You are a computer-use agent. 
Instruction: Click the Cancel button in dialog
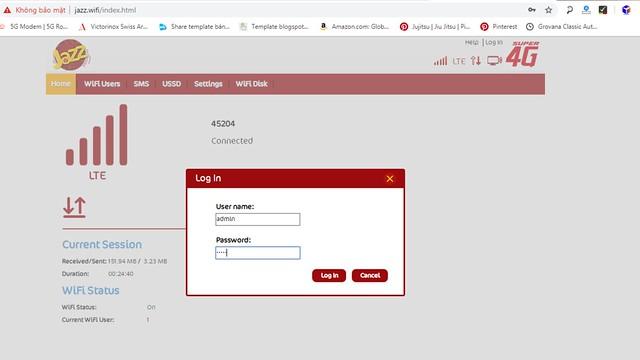370,276
